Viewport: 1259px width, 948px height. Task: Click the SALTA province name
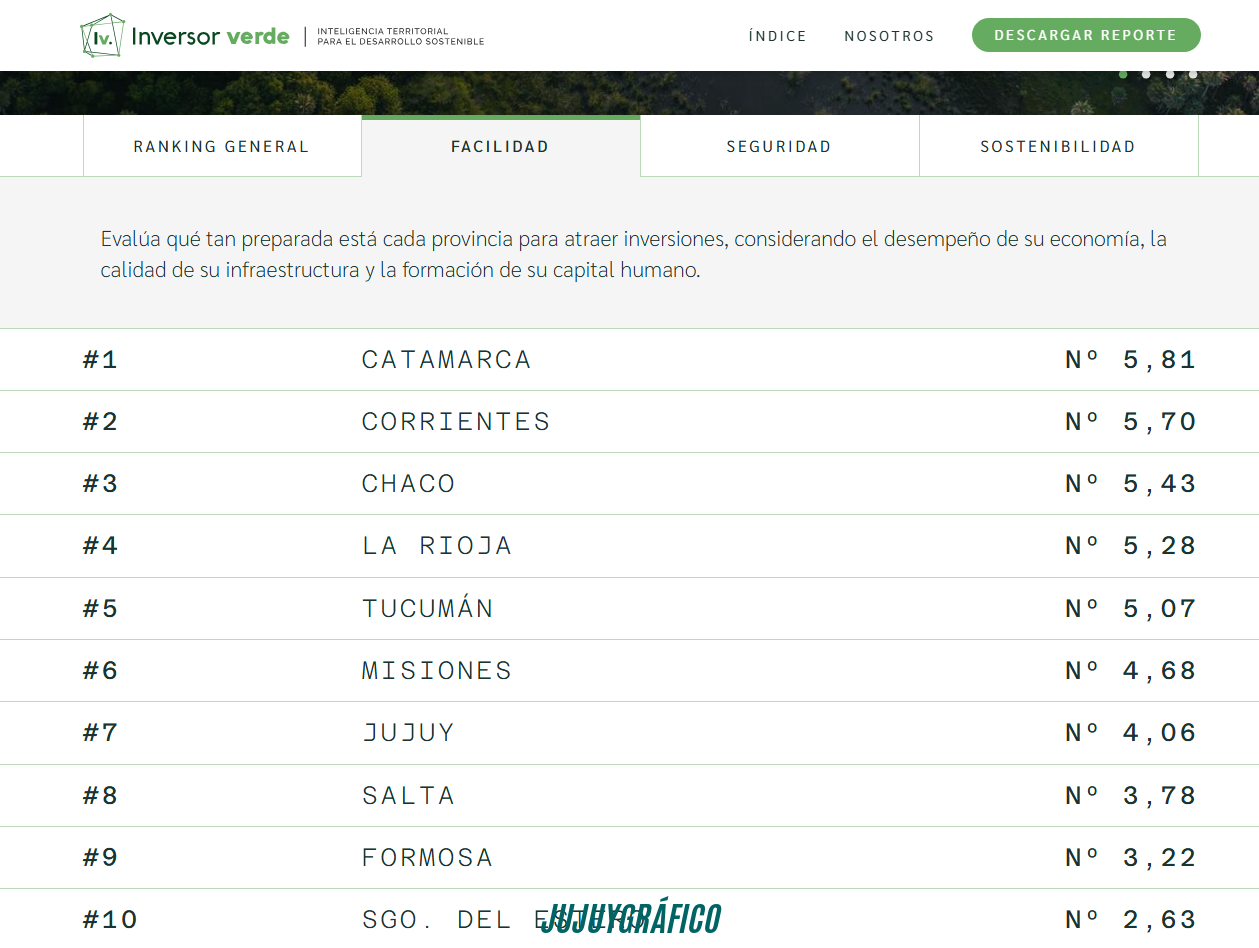click(408, 795)
